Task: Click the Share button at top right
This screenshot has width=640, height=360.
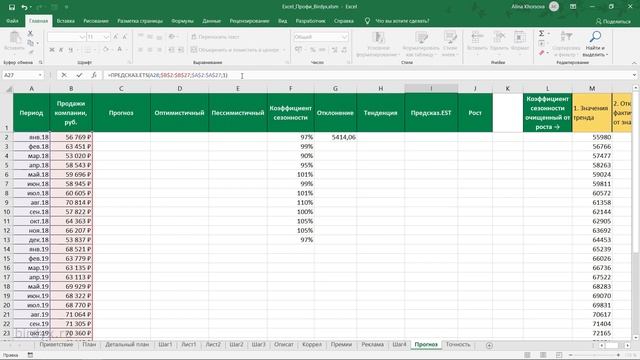Action: pos(613,21)
